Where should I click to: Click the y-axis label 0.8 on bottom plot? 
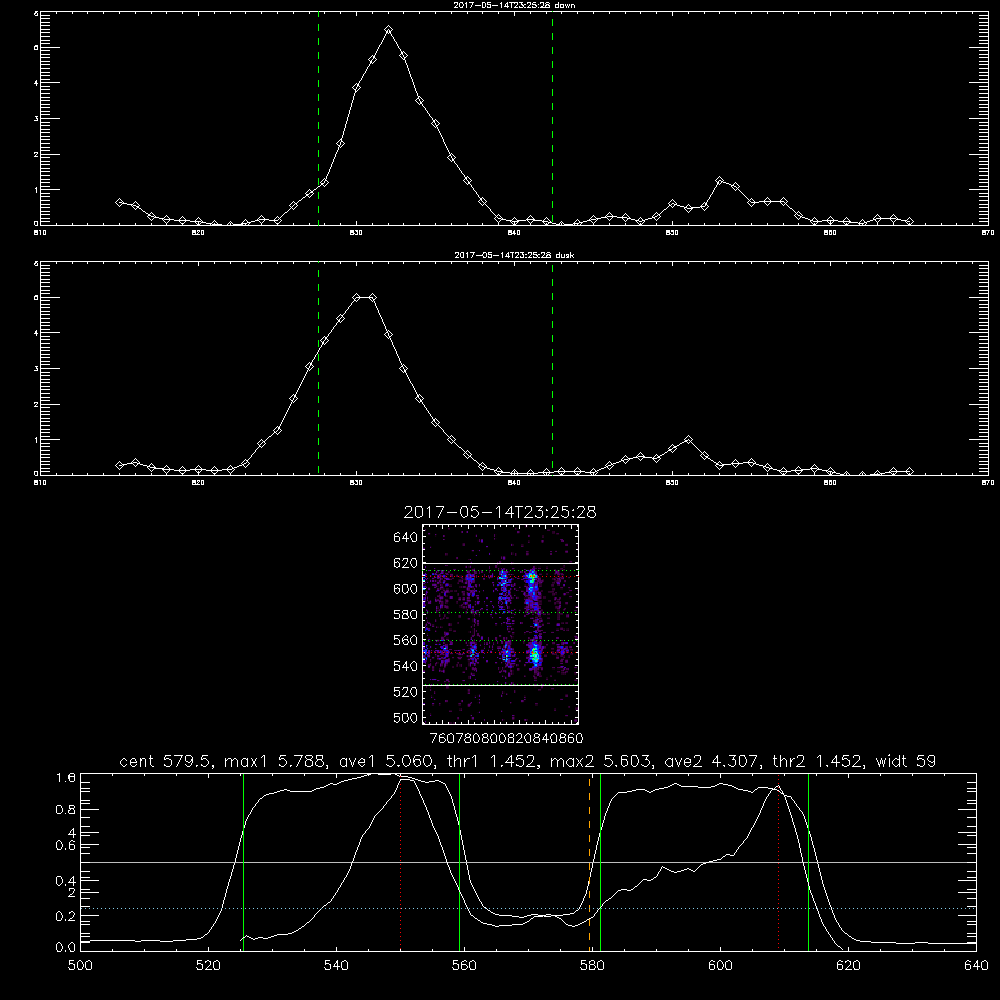(x=66, y=809)
